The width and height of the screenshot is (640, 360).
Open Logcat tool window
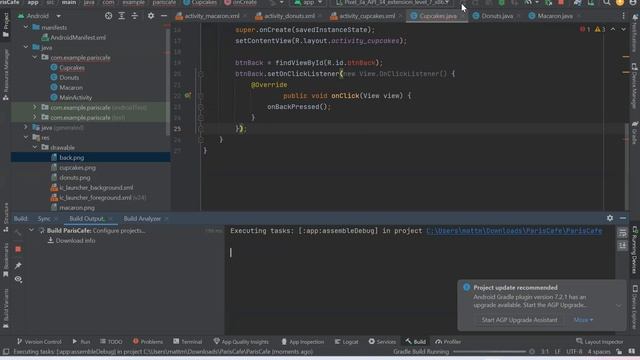[x=346, y=342]
